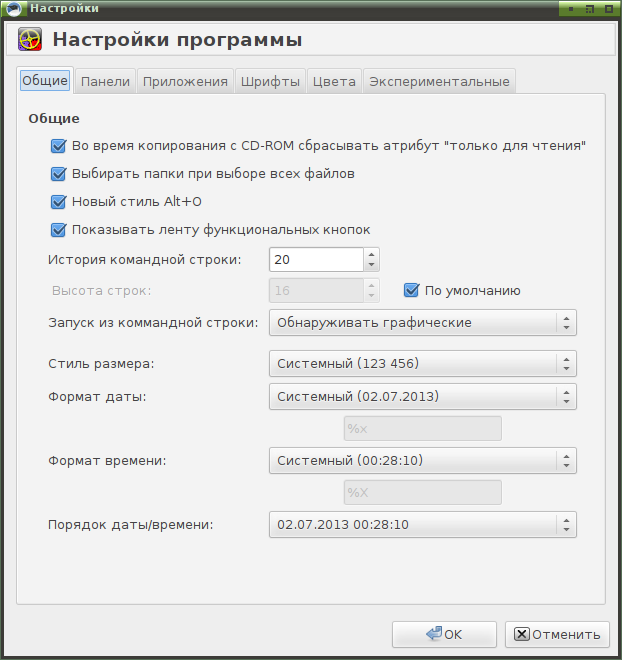This screenshot has height=660, width=622.
Task: Expand the 'Формат даты' combo box
Action: coord(423,397)
